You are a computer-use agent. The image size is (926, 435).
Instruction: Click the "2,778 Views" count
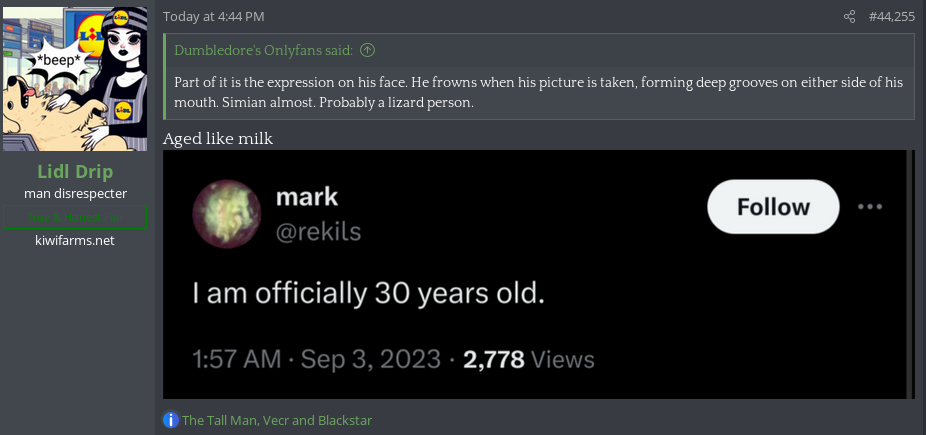pyautogui.click(x=529, y=359)
